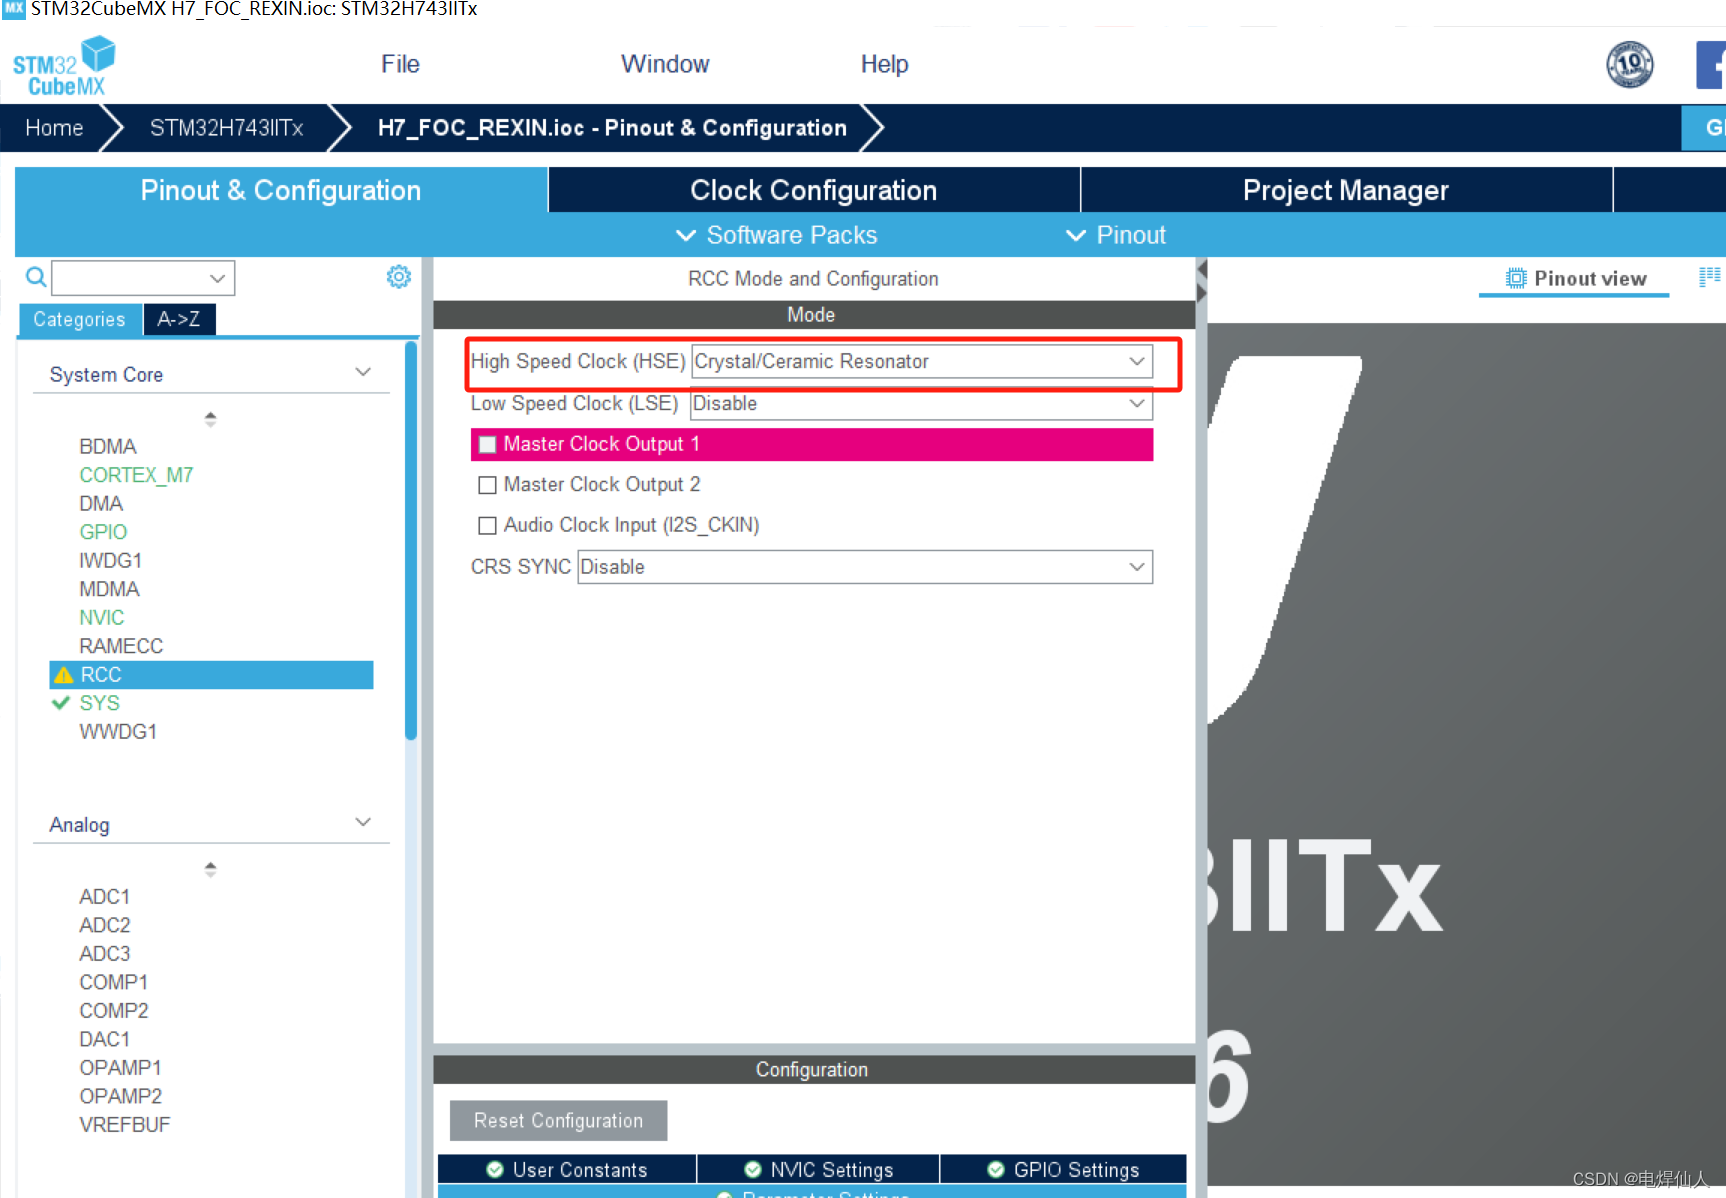
Task: Select CORTEX_M7 in System Core
Action: coord(136,475)
